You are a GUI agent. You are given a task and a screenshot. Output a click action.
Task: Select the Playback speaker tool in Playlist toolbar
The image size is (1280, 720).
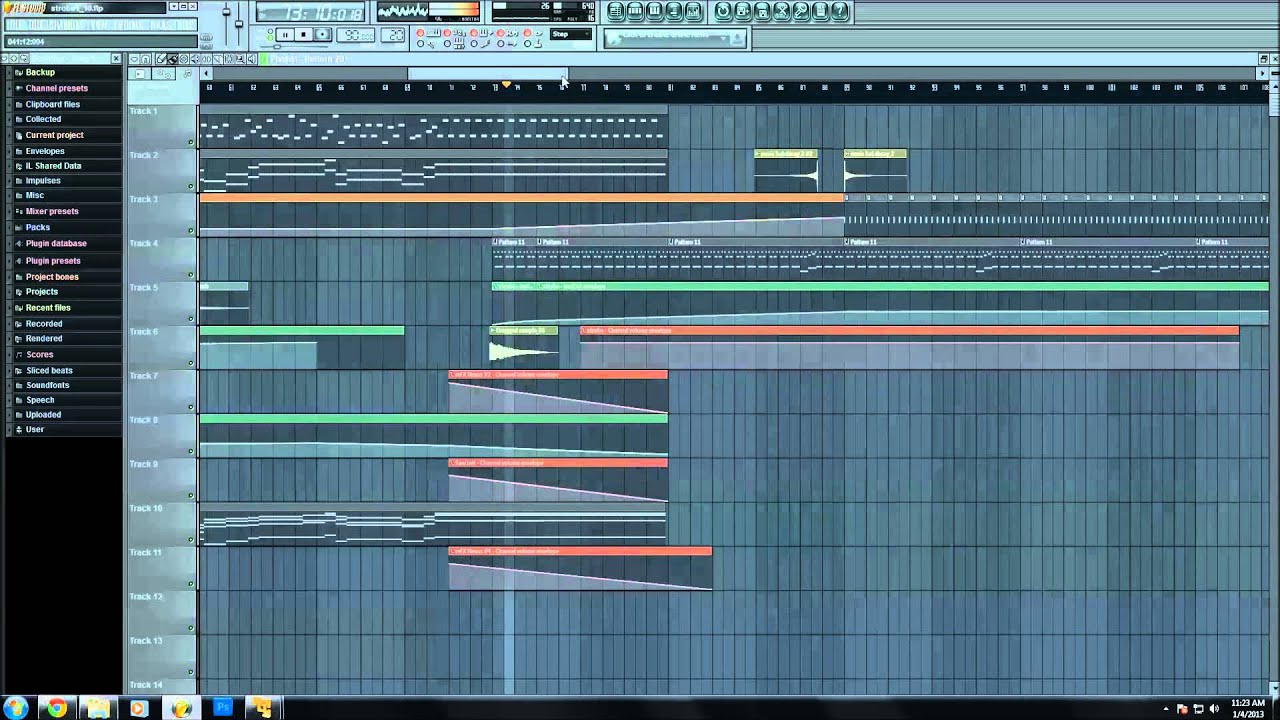point(252,59)
